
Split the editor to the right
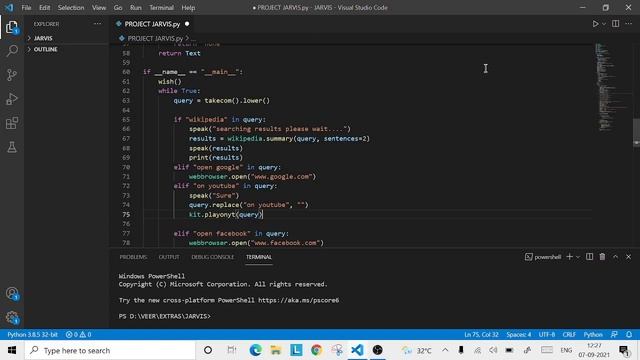coord(616,24)
